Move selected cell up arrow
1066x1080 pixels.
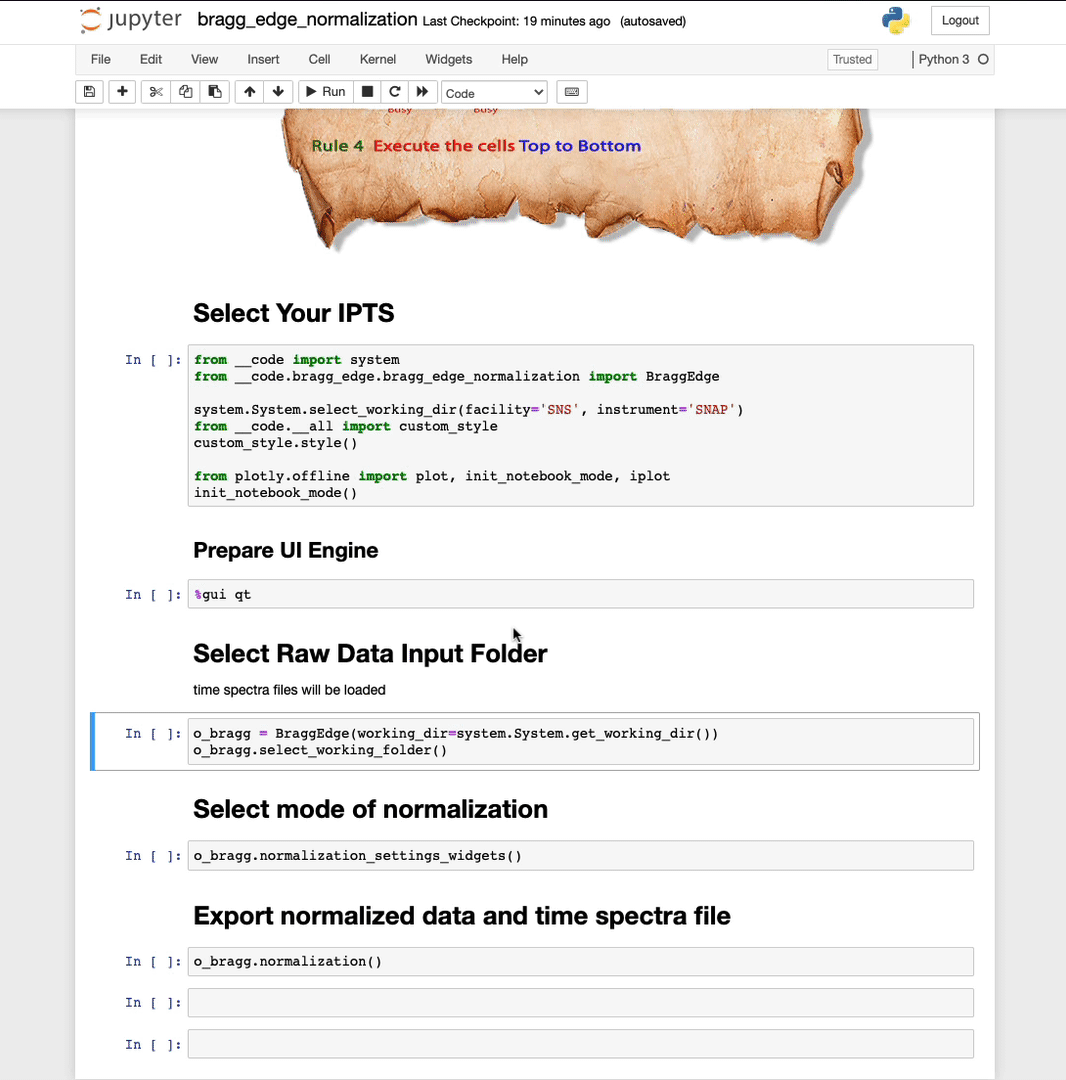[249, 92]
